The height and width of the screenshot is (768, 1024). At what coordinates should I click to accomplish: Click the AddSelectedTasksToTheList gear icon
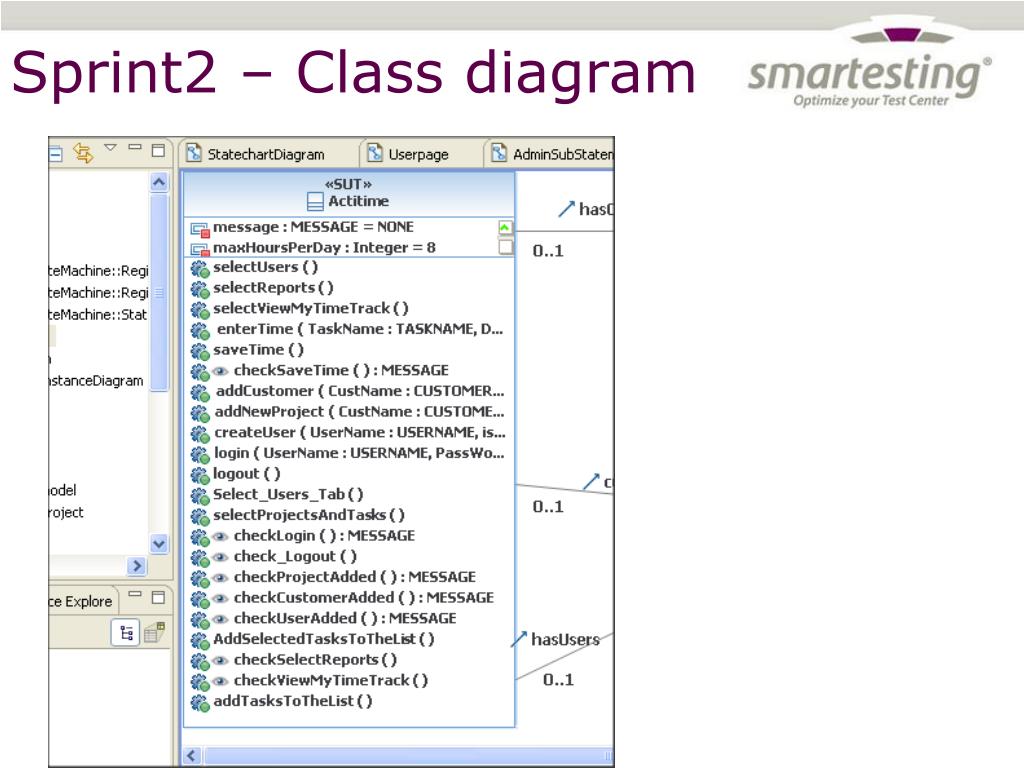(x=200, y=641)
